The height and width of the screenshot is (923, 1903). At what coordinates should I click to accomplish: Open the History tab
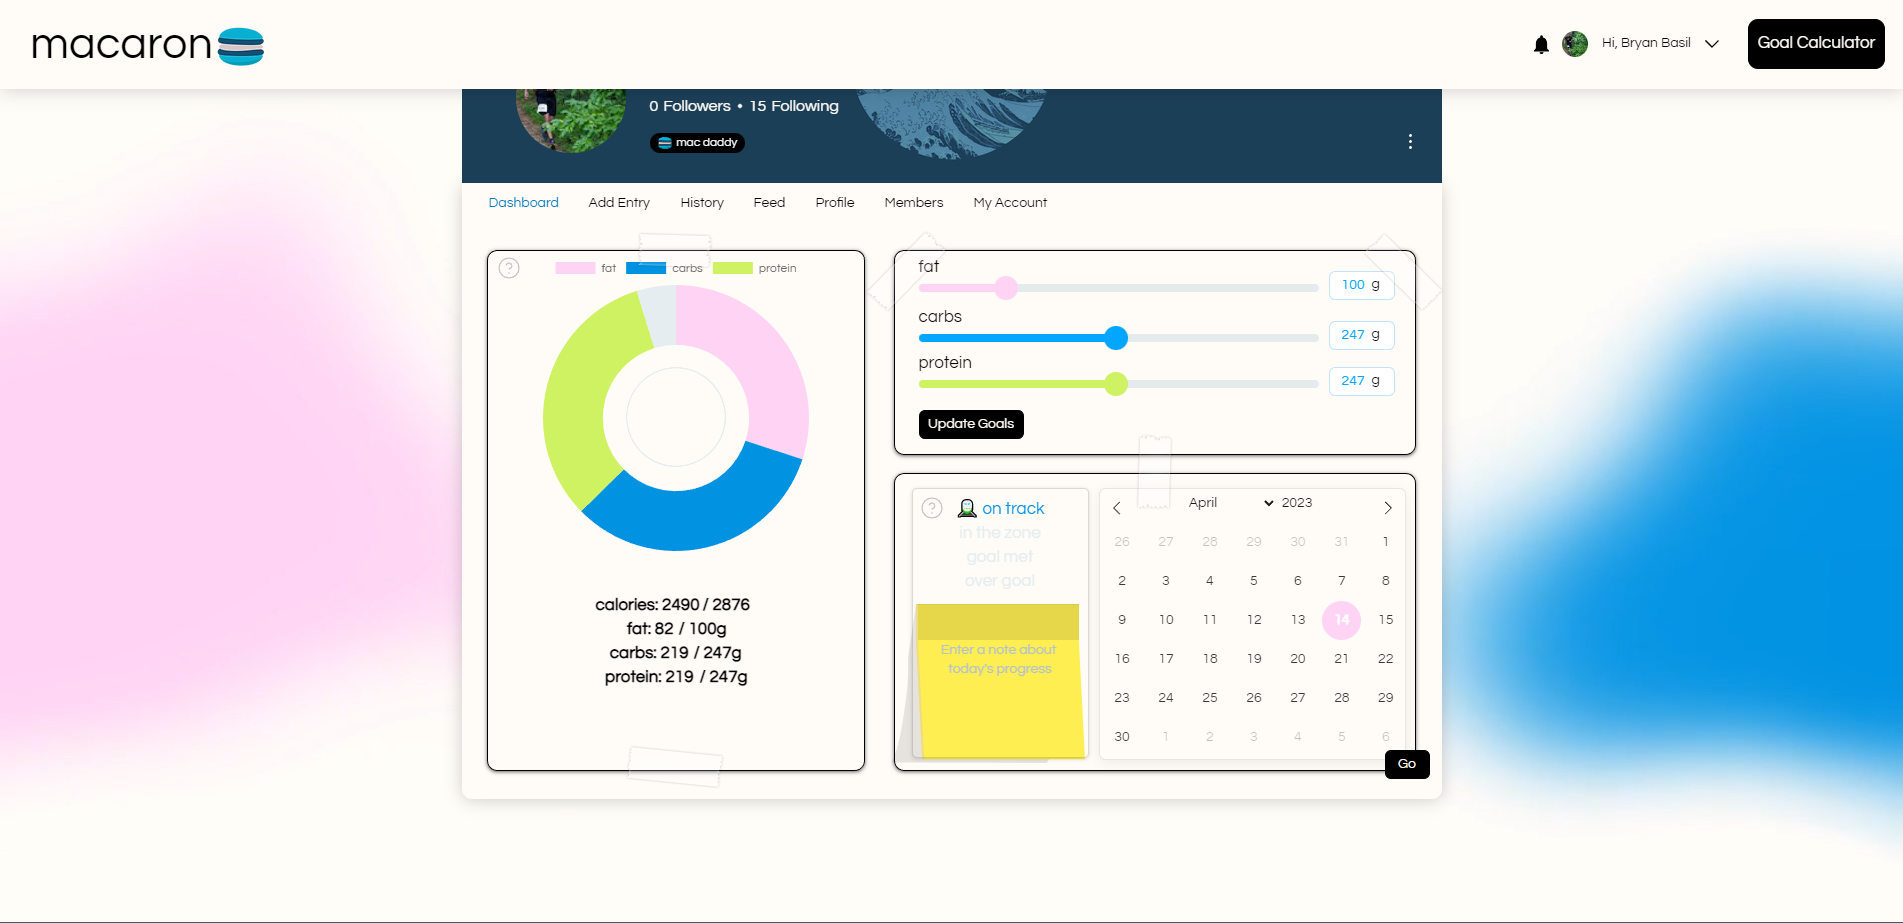[702, 202]
